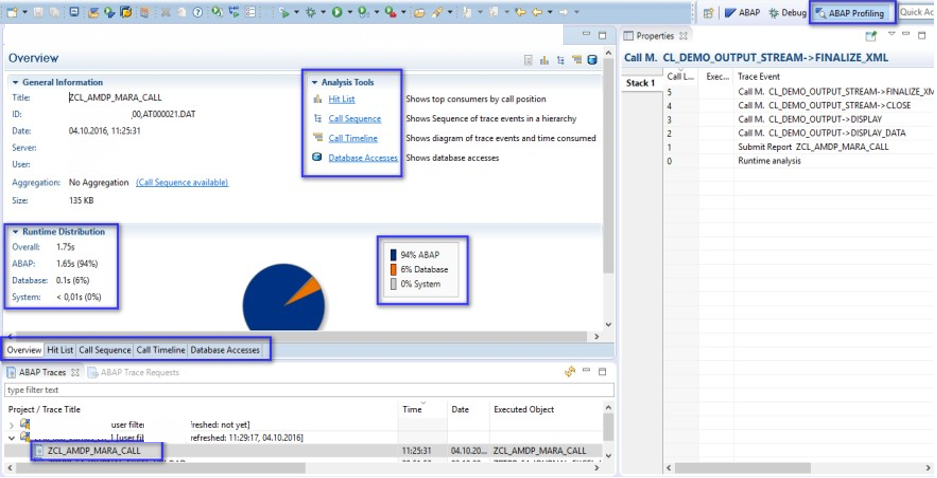Select the ZCL_AMDP_MARA_CALL trace row
The image size is (937, 478).
point(305,451)
